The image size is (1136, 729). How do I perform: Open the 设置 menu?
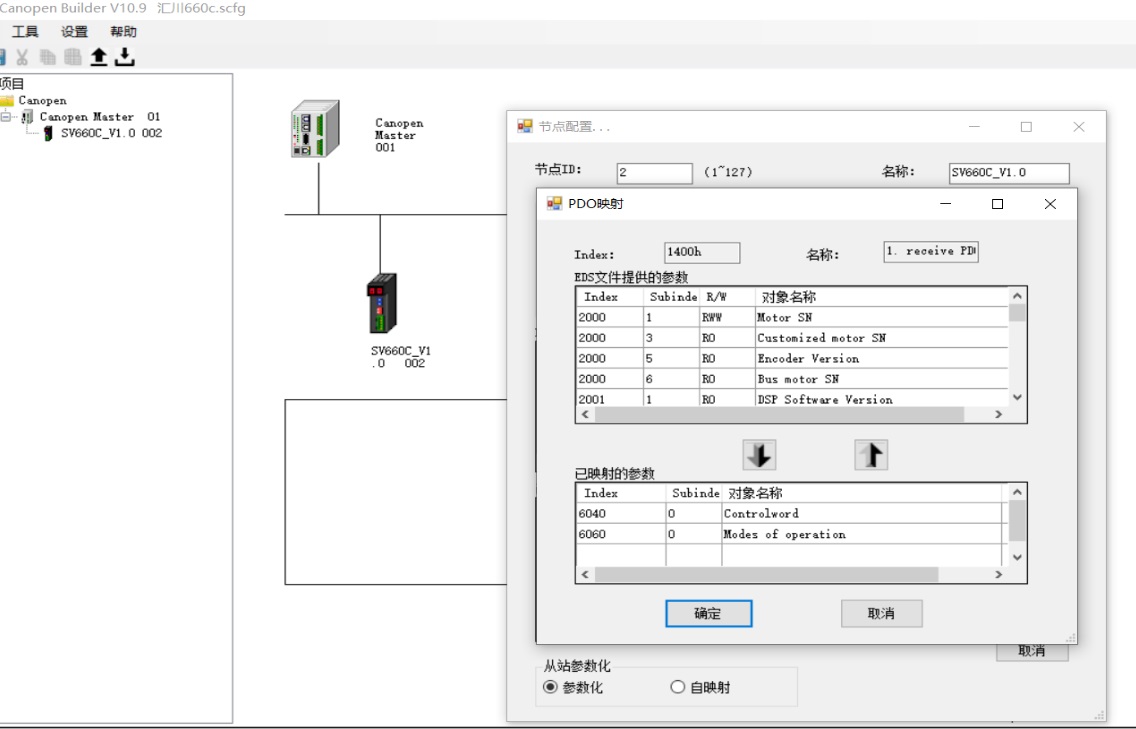tap(75, 32)
